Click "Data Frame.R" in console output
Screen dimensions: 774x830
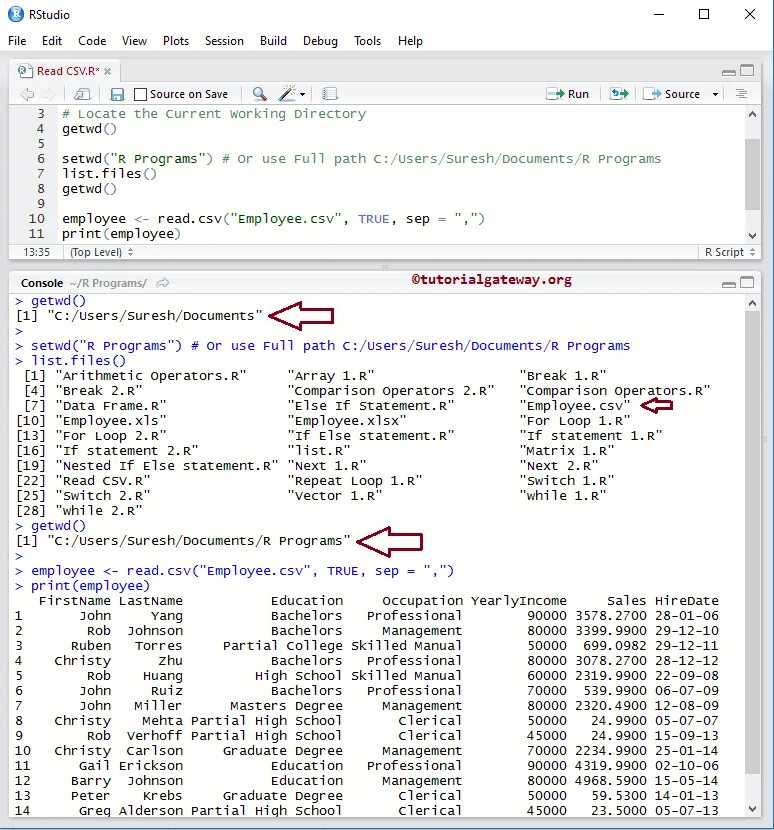click(x=111, y=406)
